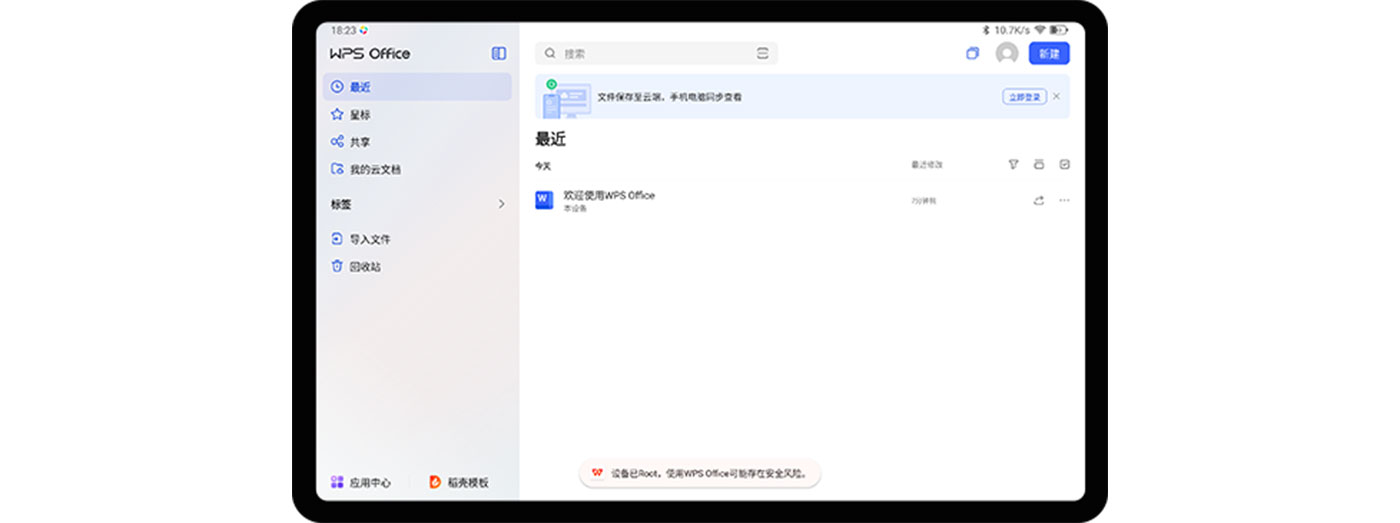Collapse the sidebar with the panel toggle icon
This screenshot has width=1400, height=523.
(499, 54)
